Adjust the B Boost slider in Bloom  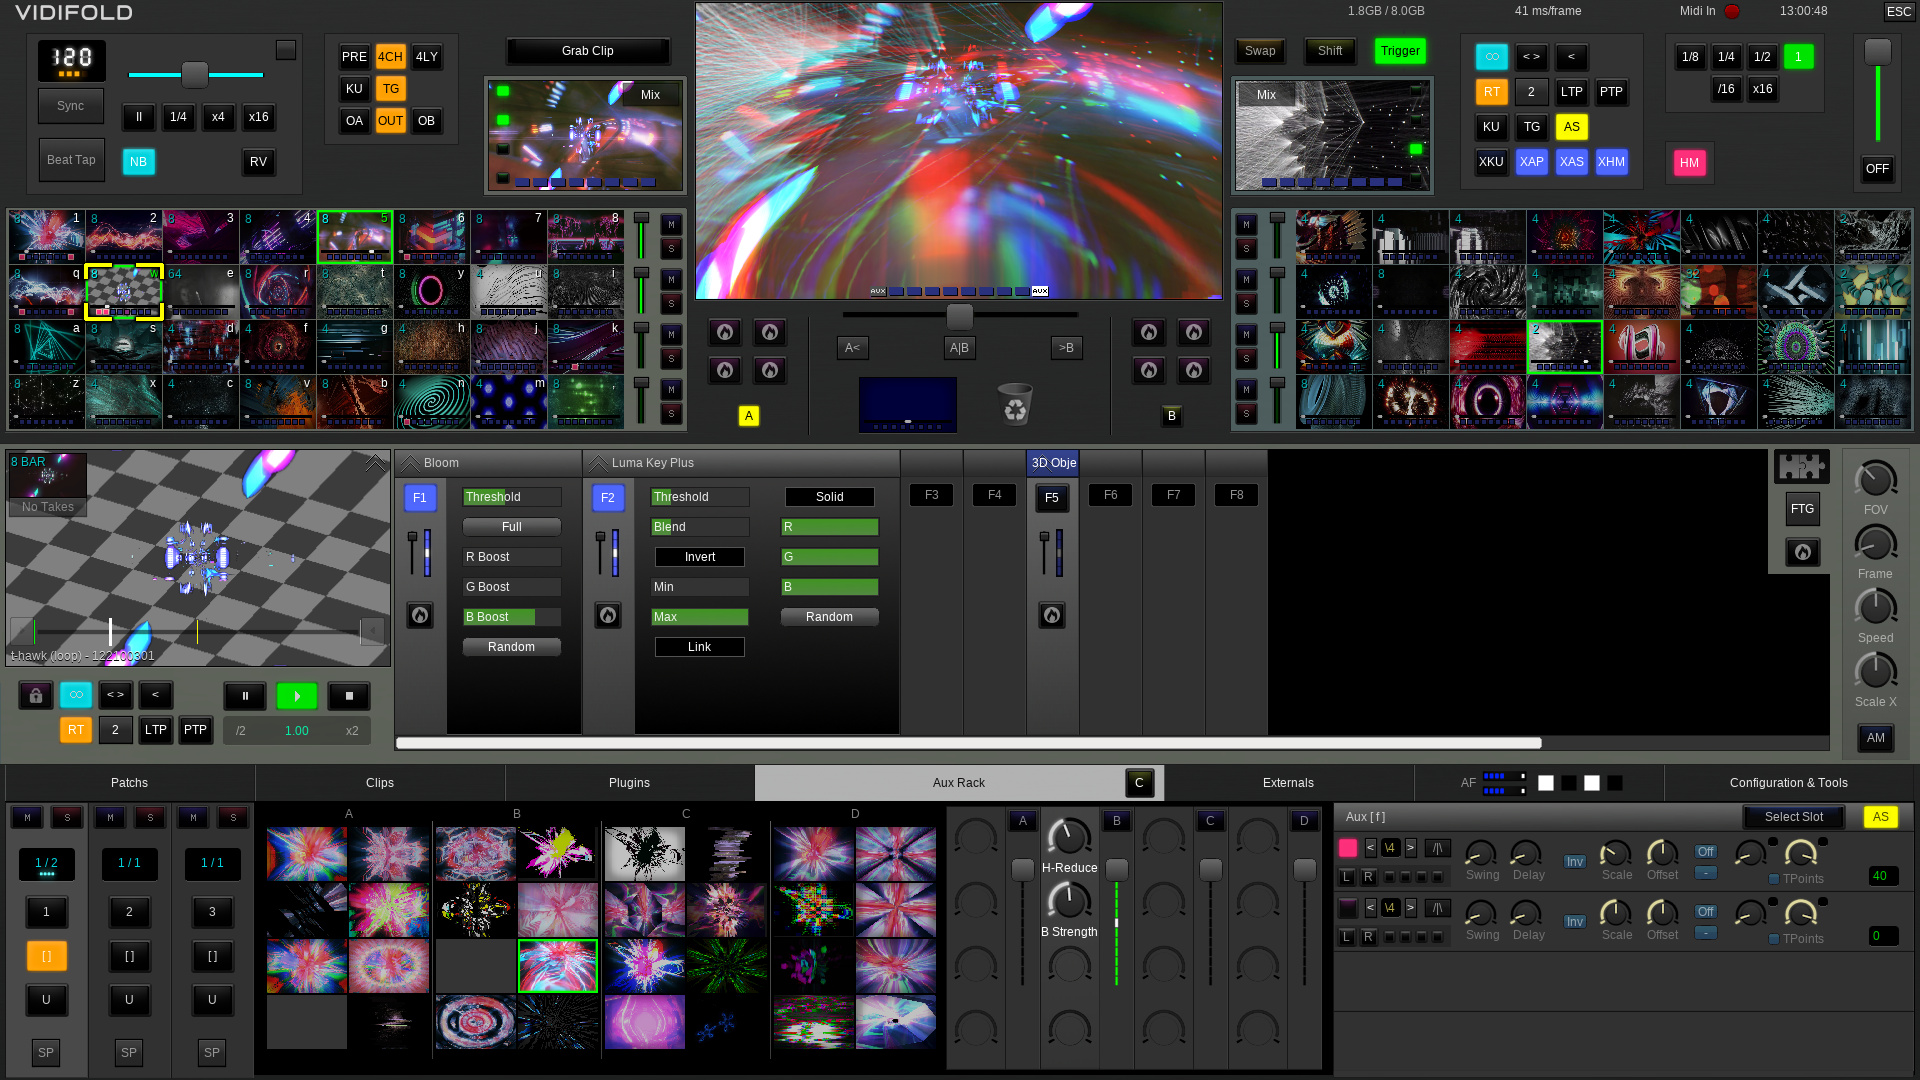pyautogui.click(x=512, y=617)
